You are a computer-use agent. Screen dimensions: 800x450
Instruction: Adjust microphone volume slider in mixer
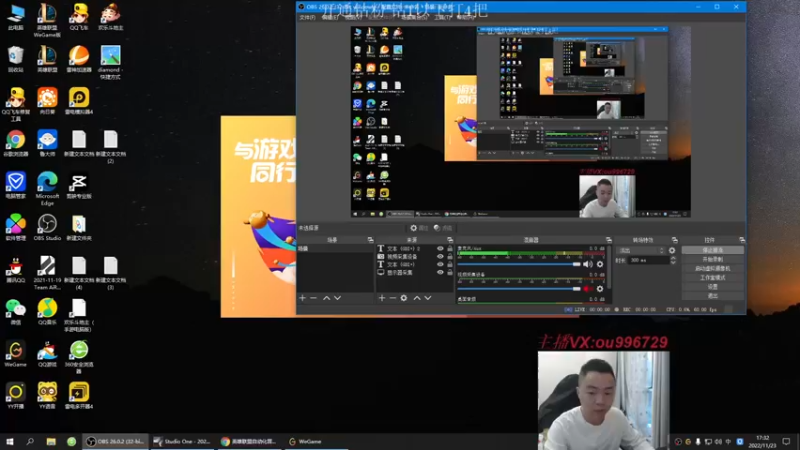tap(519, 264)
